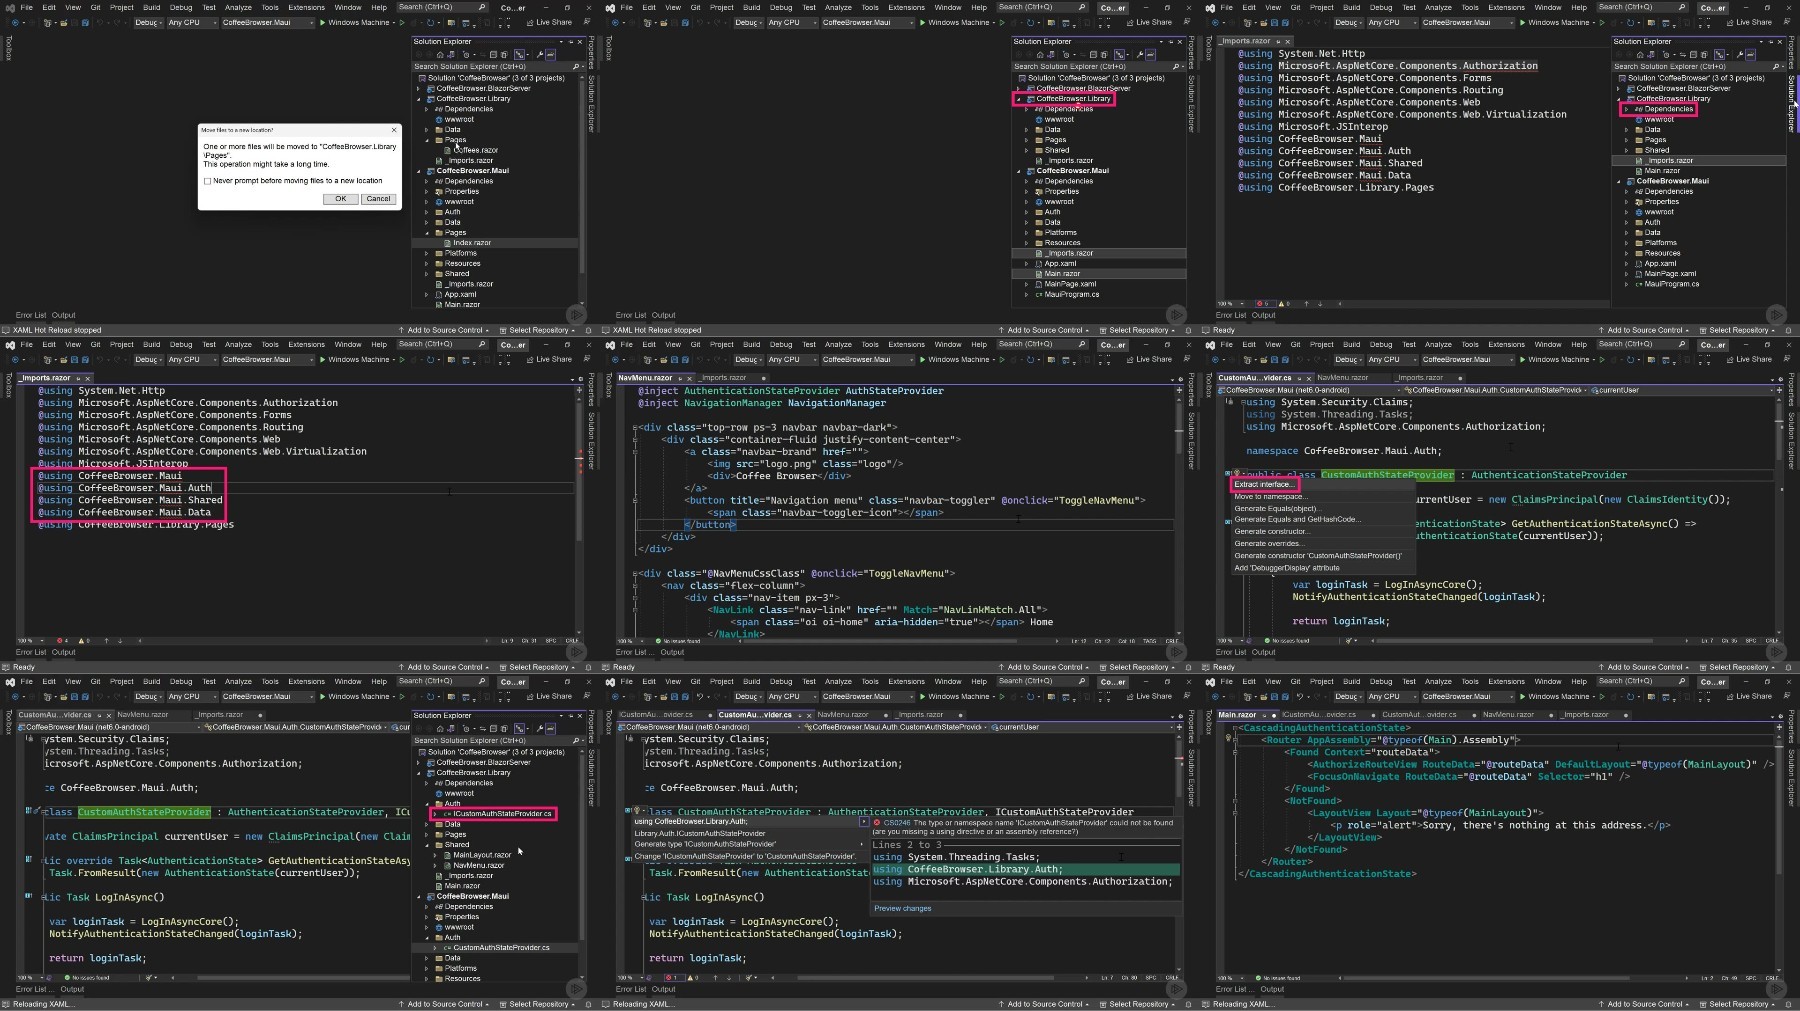The width and height of the screenshot is (1800, 1011).
Task: Open Output tab below the Main.razor editor
Action: point(1271,989)
